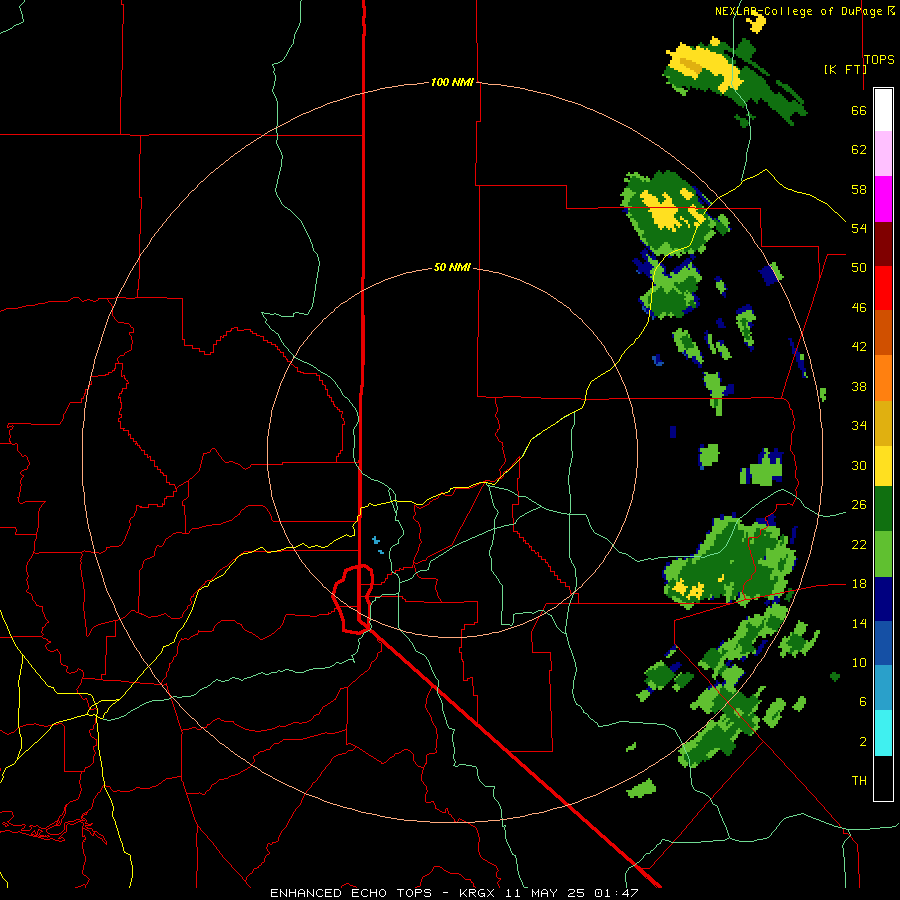The width and height of the screenshot is (900, 900).
Task: Select the light green legend swatch
Action: (x=883, y=554)
